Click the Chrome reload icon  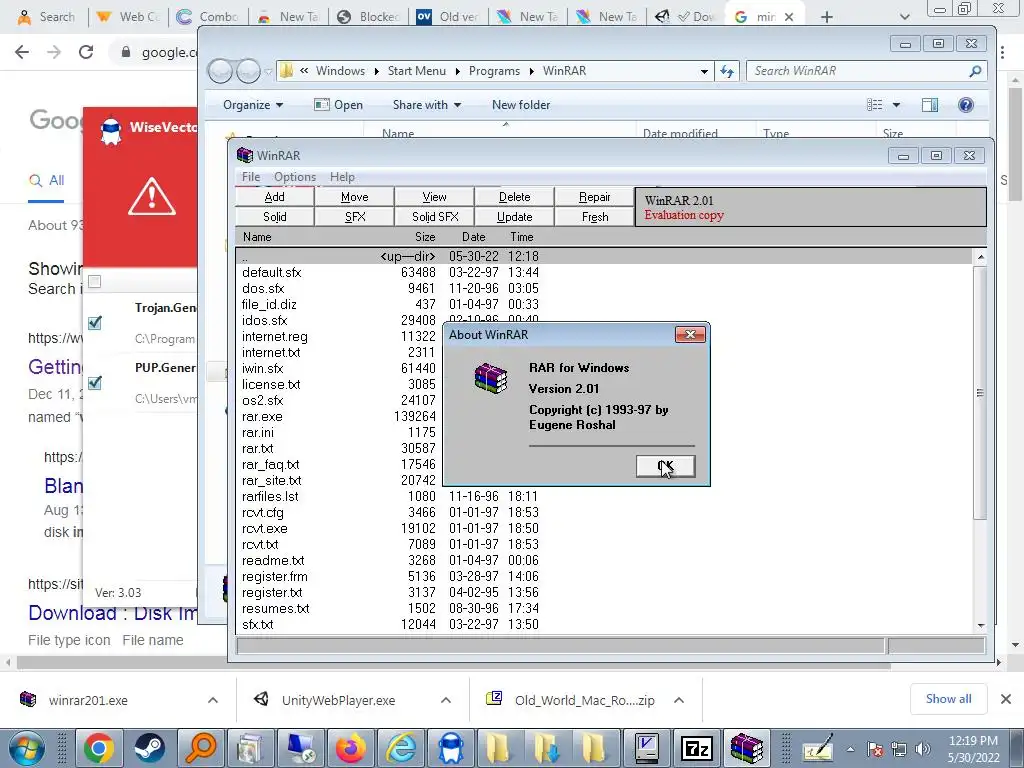[x=86, y=52]
